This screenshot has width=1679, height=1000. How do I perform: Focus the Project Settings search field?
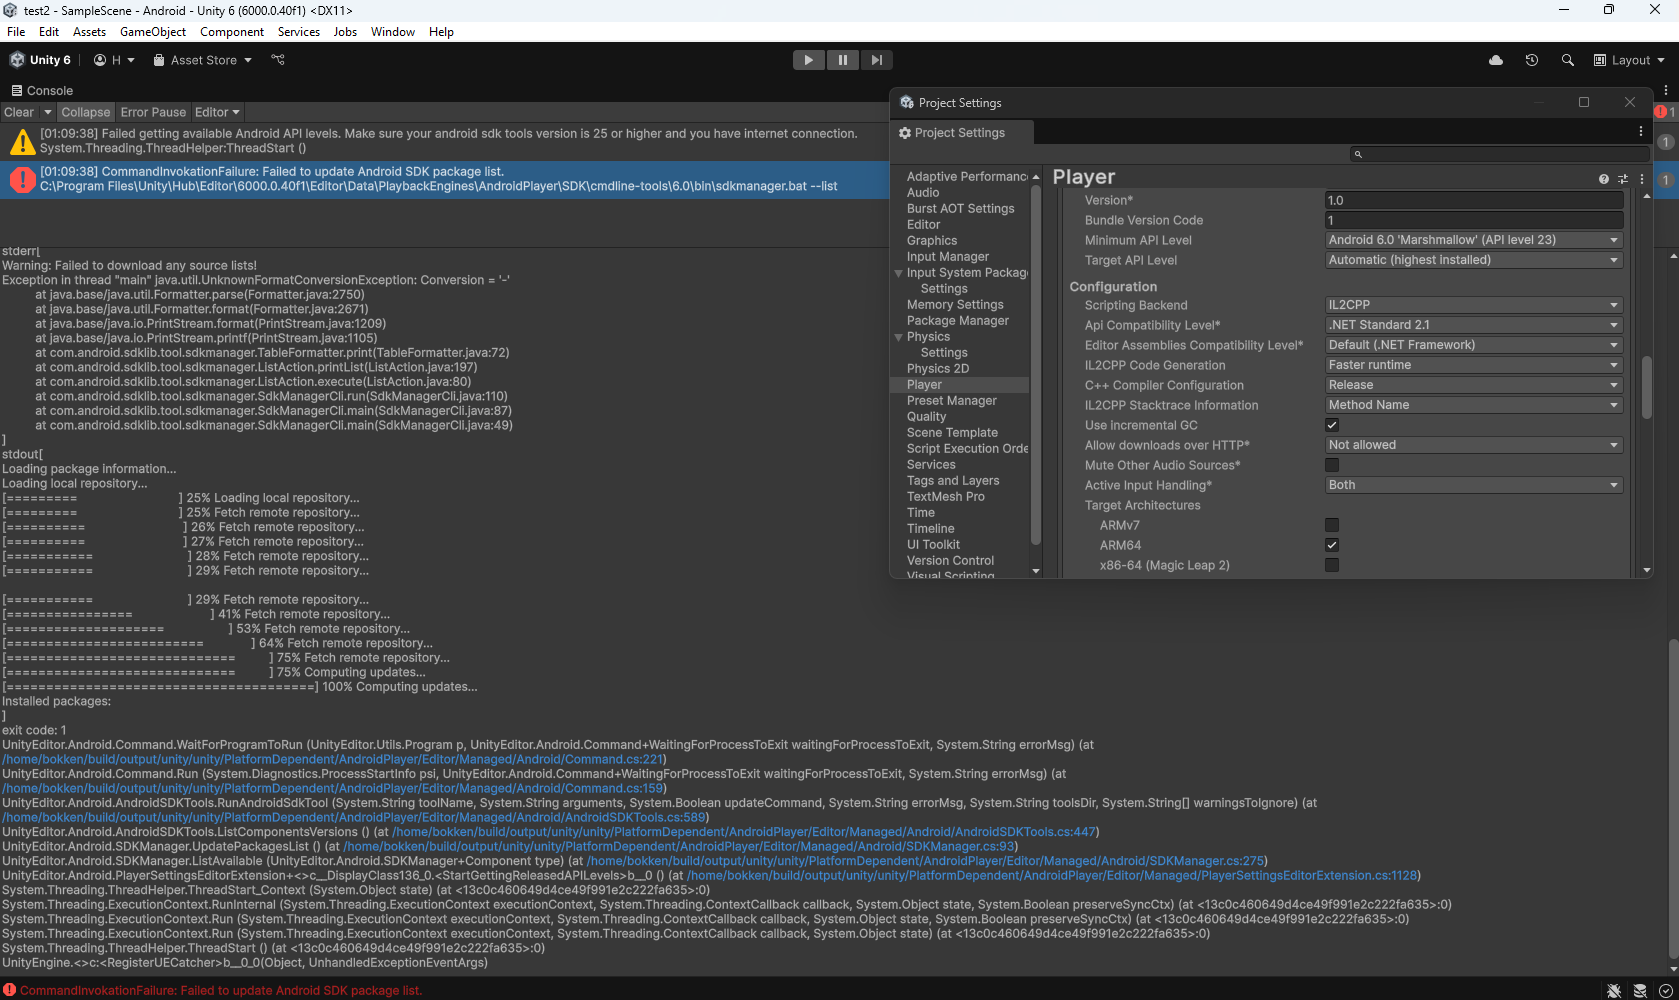(x=1498, y=154)
